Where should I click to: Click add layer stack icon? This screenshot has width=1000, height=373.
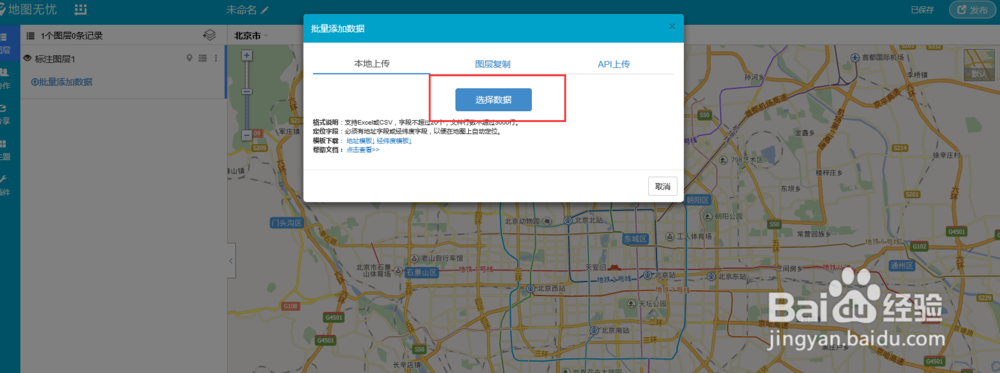209,35
